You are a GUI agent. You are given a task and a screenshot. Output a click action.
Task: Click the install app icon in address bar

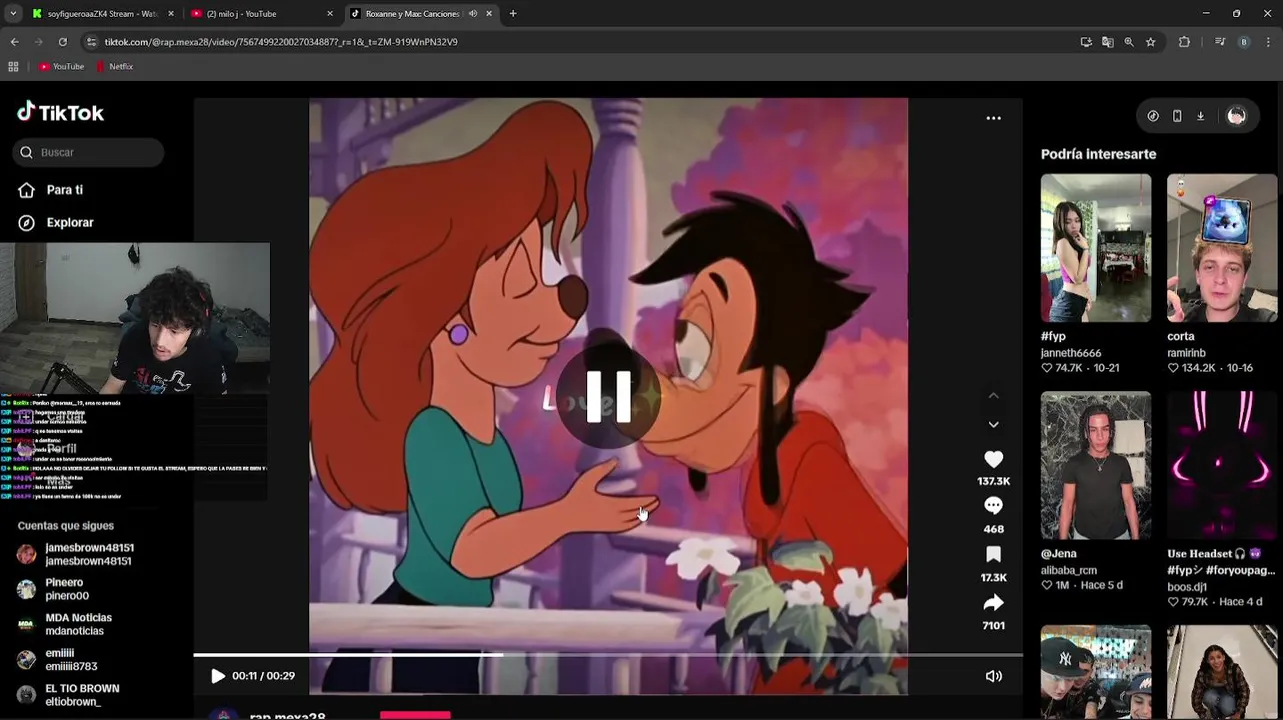point(1086,42)
